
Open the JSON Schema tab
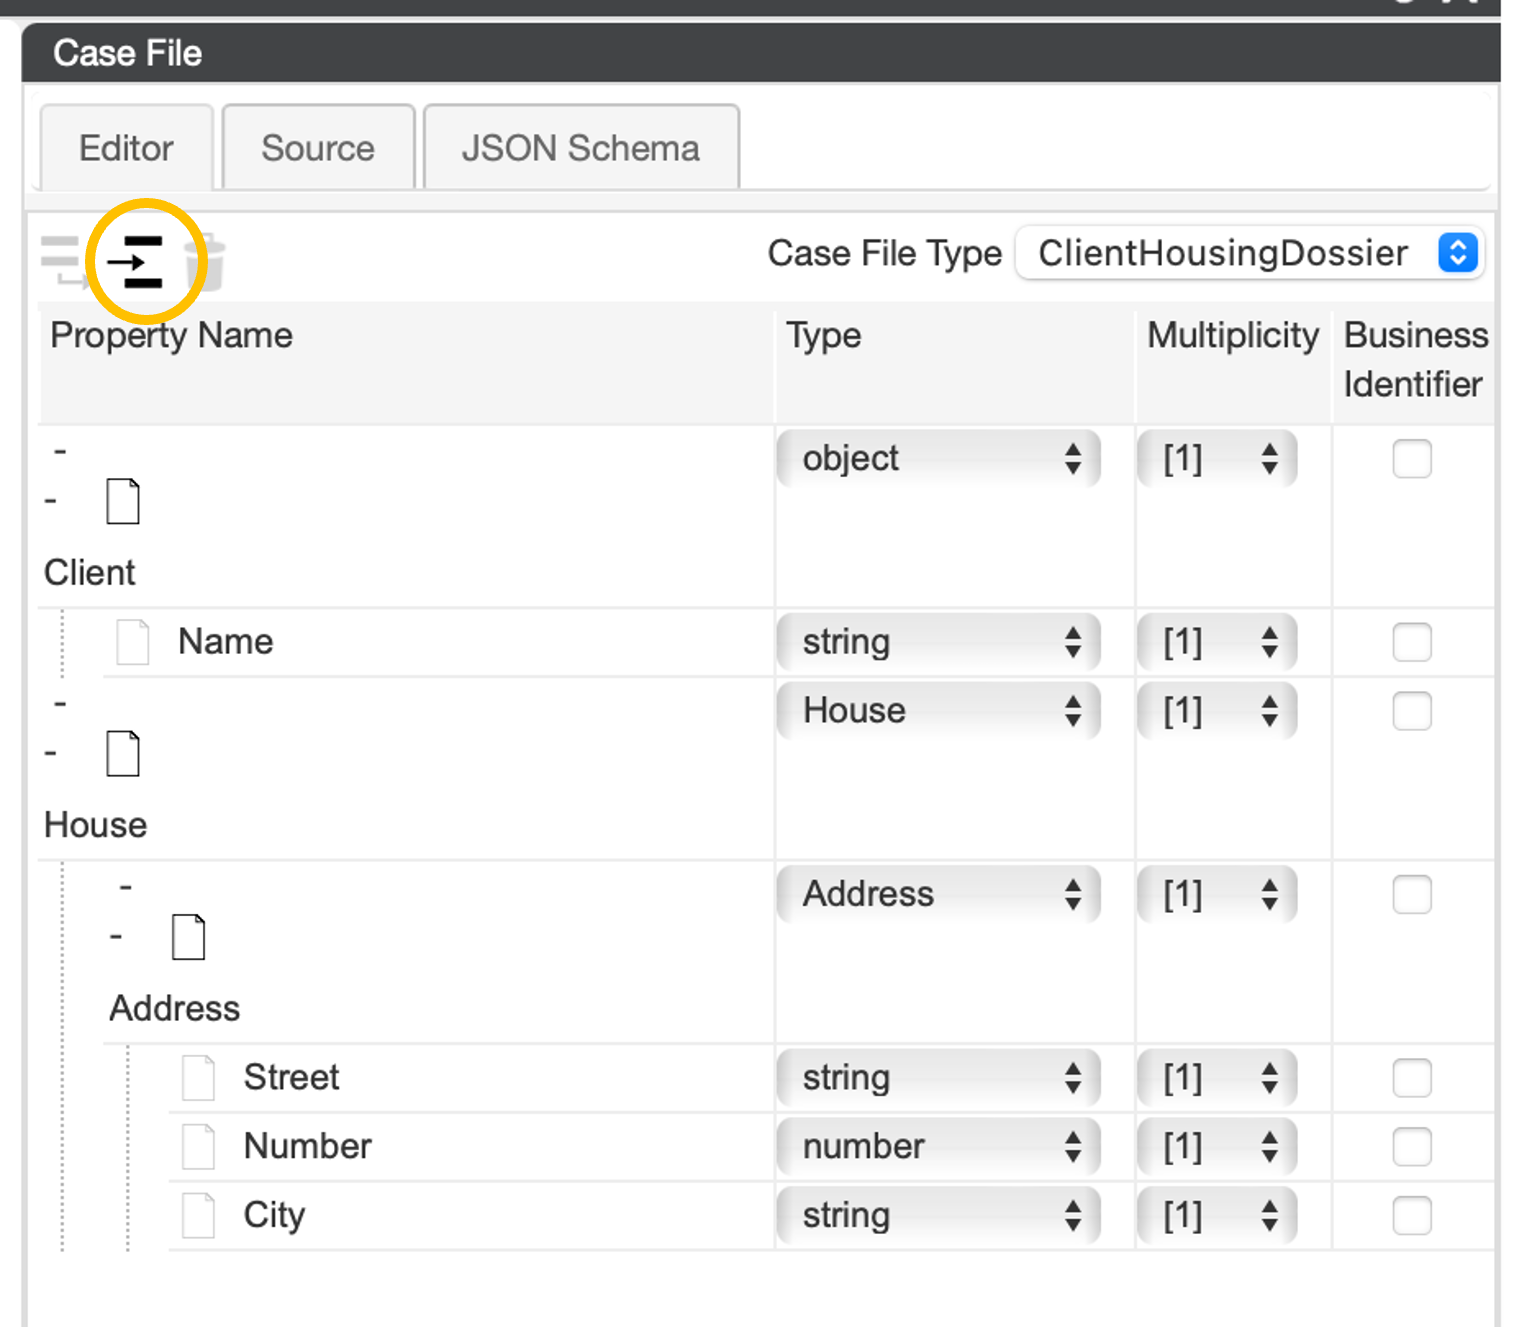click(x=580, y=148)
